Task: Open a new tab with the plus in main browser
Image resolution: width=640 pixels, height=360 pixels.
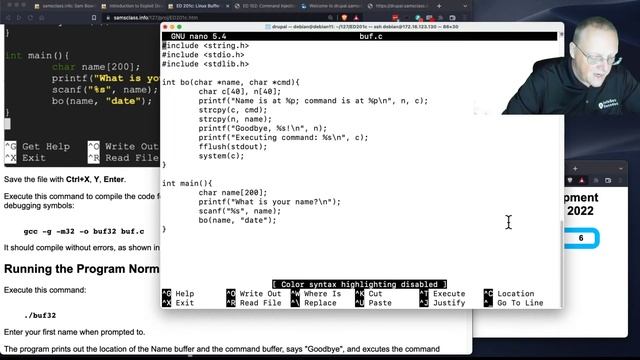Action: click(x=439, y=6)
